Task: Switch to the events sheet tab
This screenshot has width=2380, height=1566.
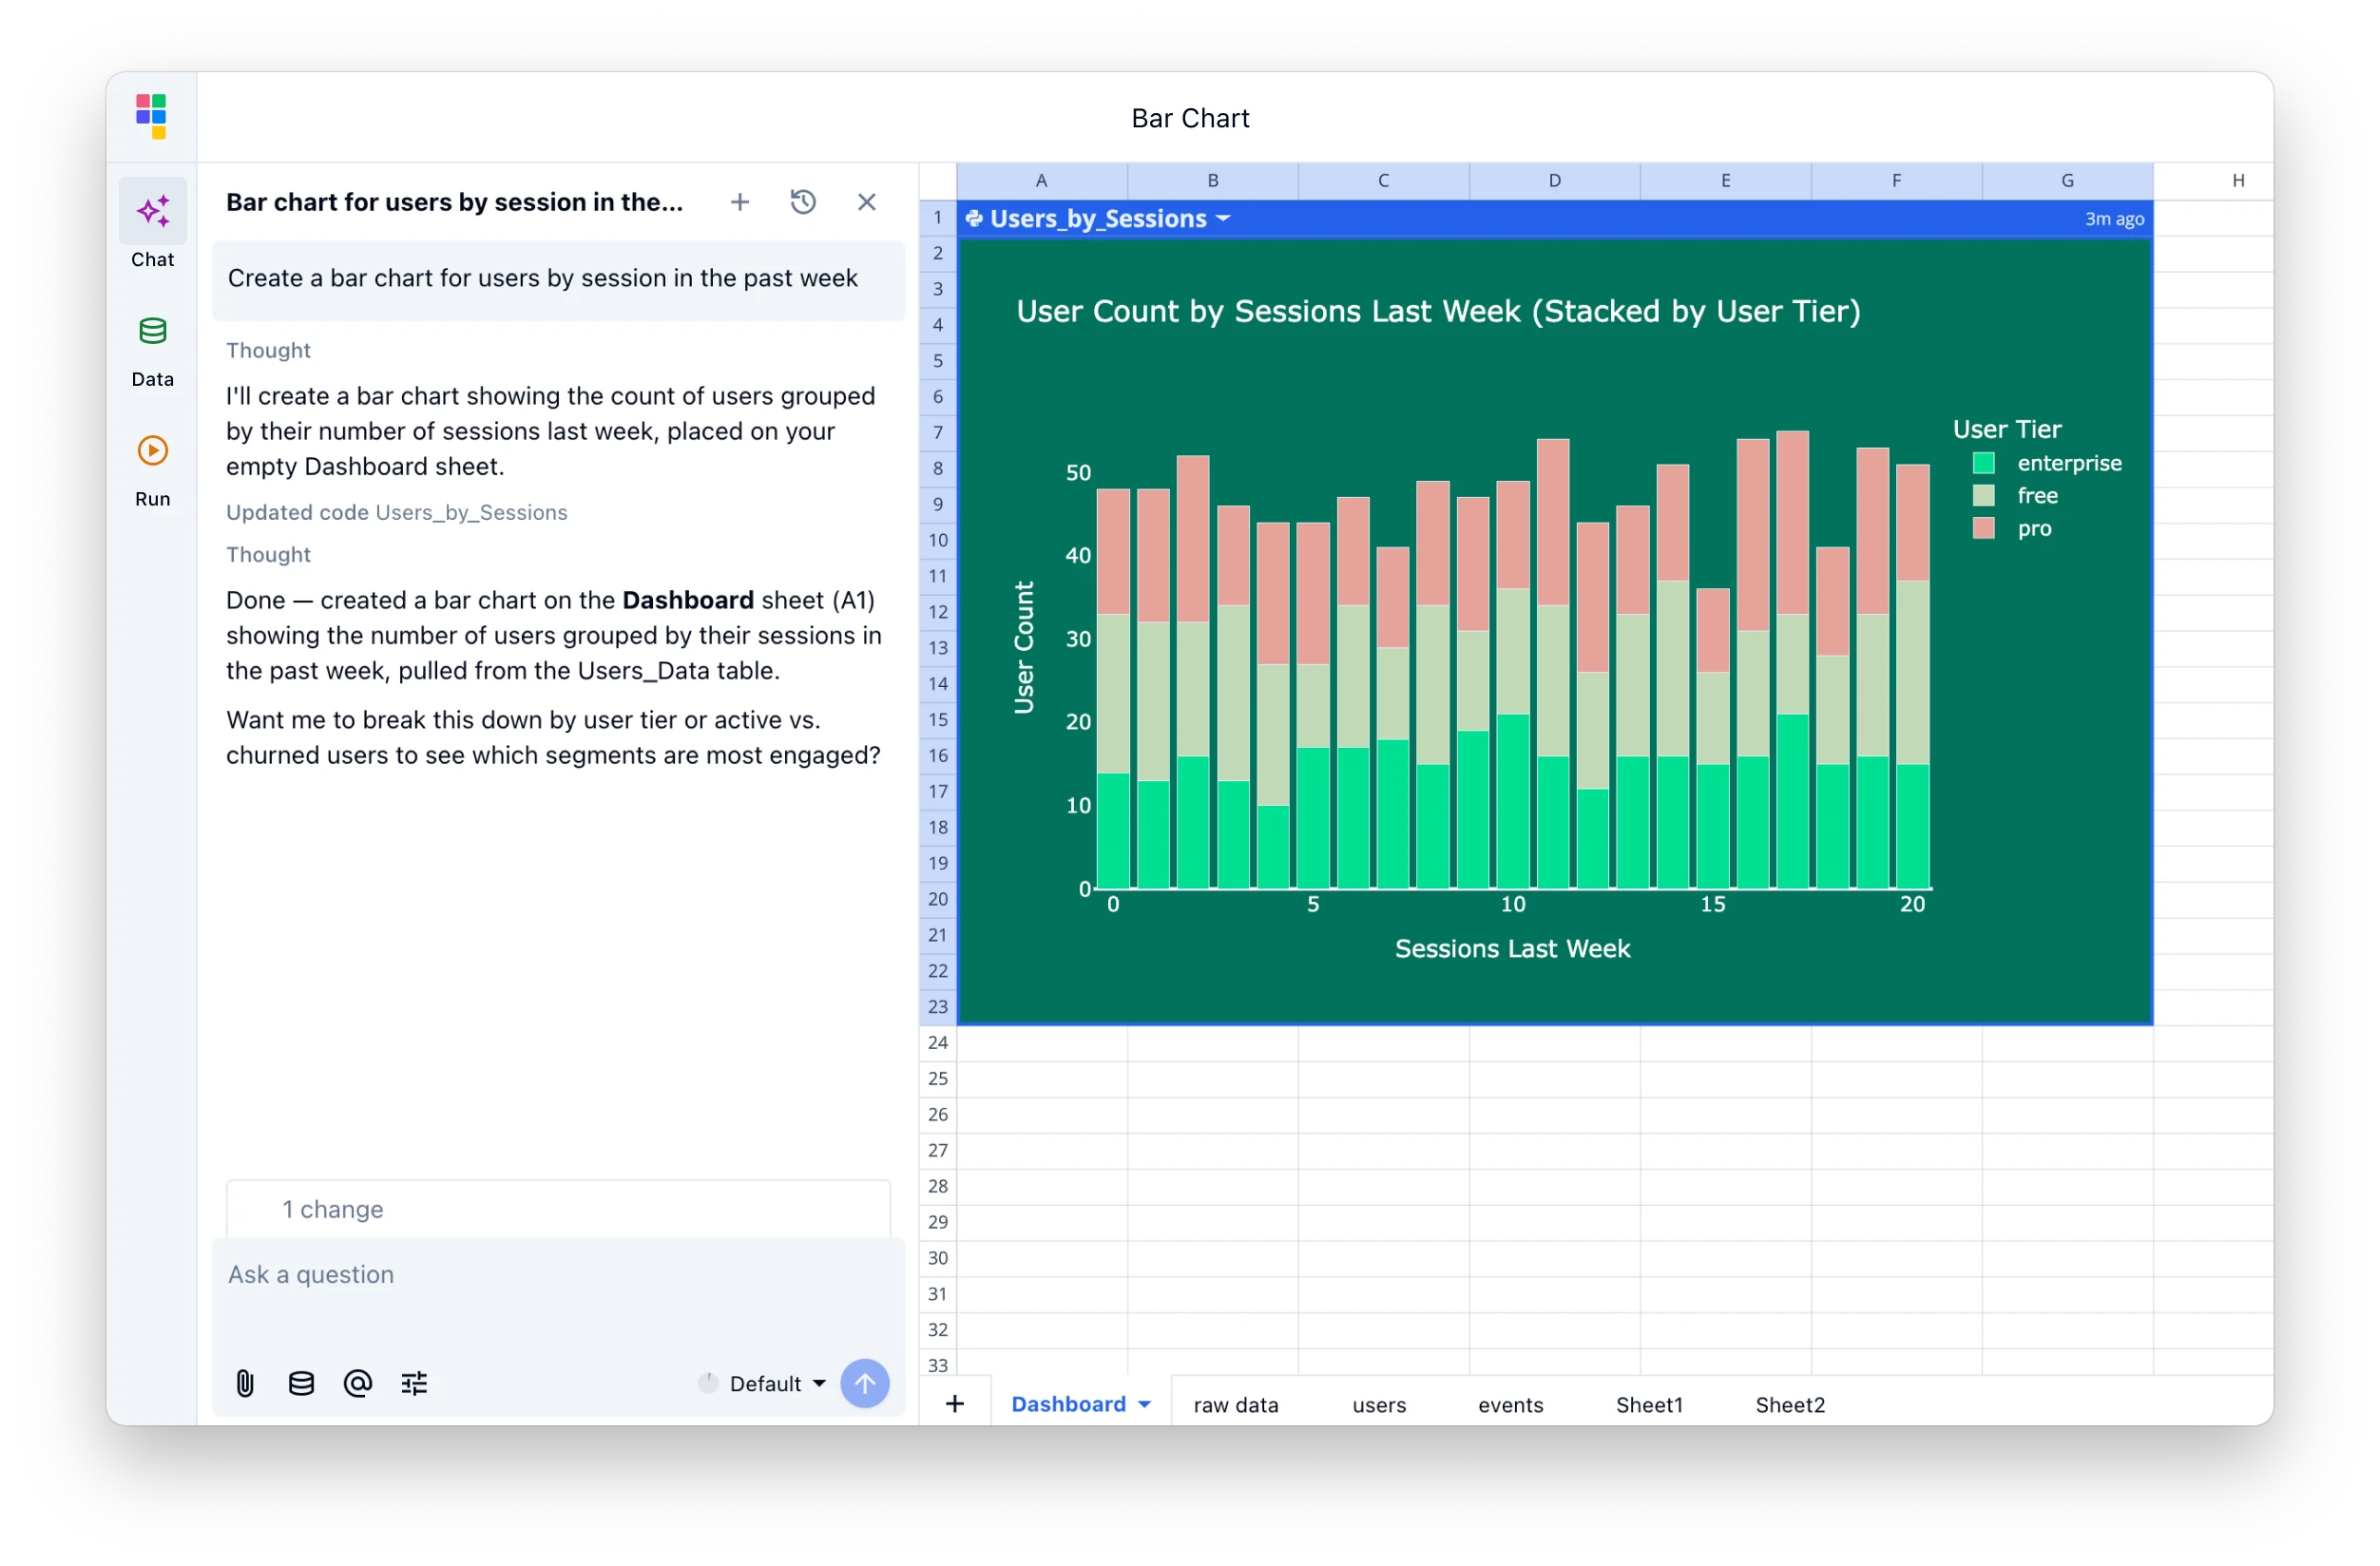Action: click(x=1510, y=1404)
